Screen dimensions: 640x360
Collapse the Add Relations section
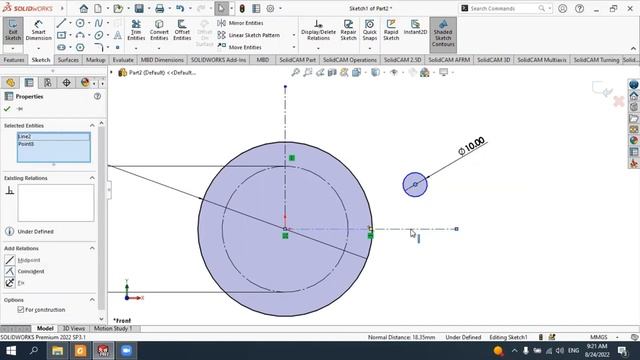pyautogui.click(x=92, y=248)
